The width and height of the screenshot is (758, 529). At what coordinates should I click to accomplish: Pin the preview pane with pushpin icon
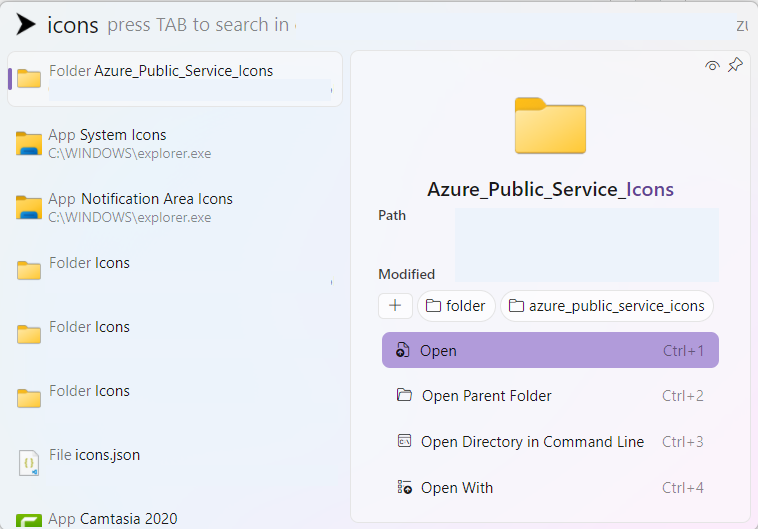735,65
